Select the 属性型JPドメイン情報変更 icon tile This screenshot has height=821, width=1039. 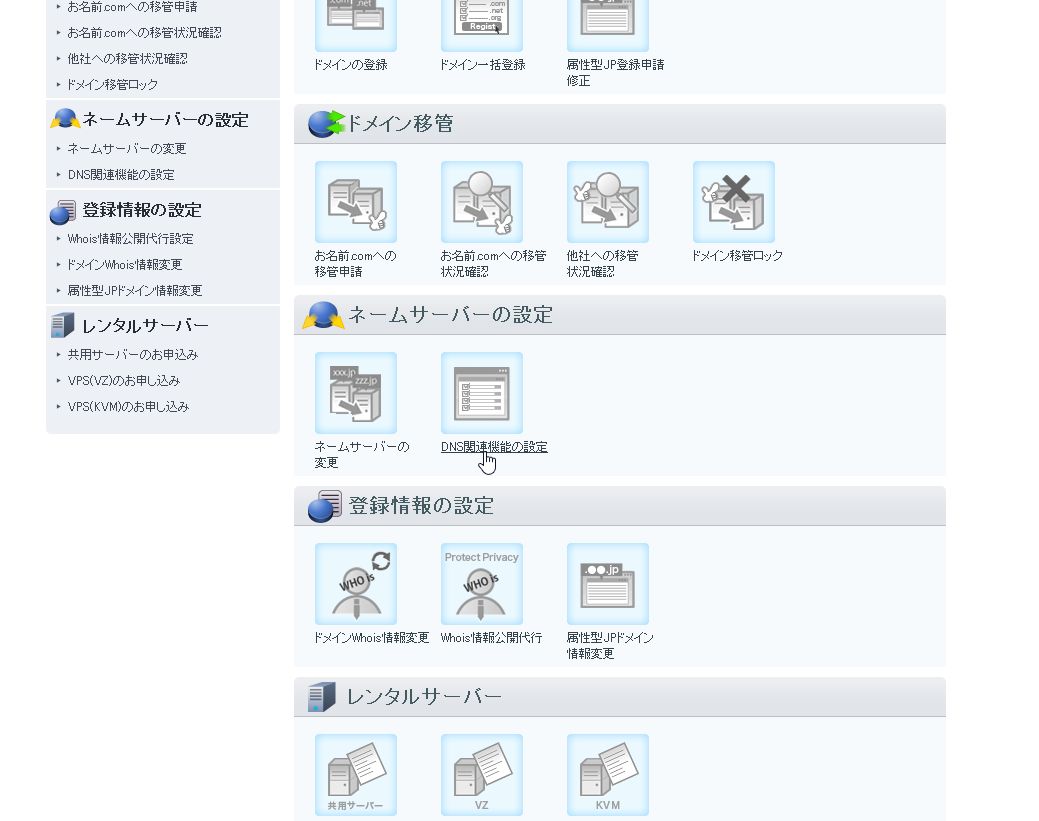coord(608,584)
